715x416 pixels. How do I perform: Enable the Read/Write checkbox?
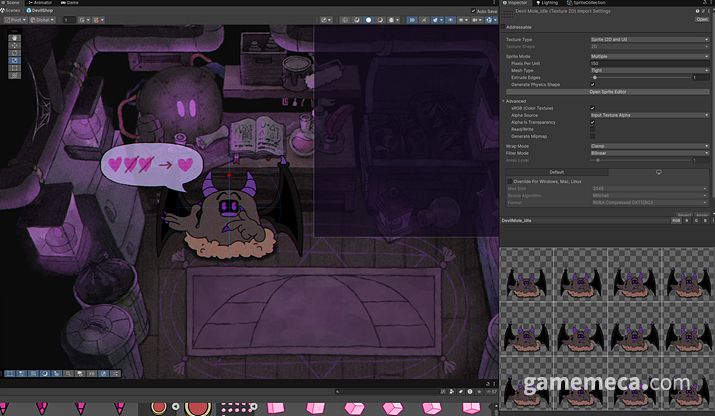click(x=592, y=130)
